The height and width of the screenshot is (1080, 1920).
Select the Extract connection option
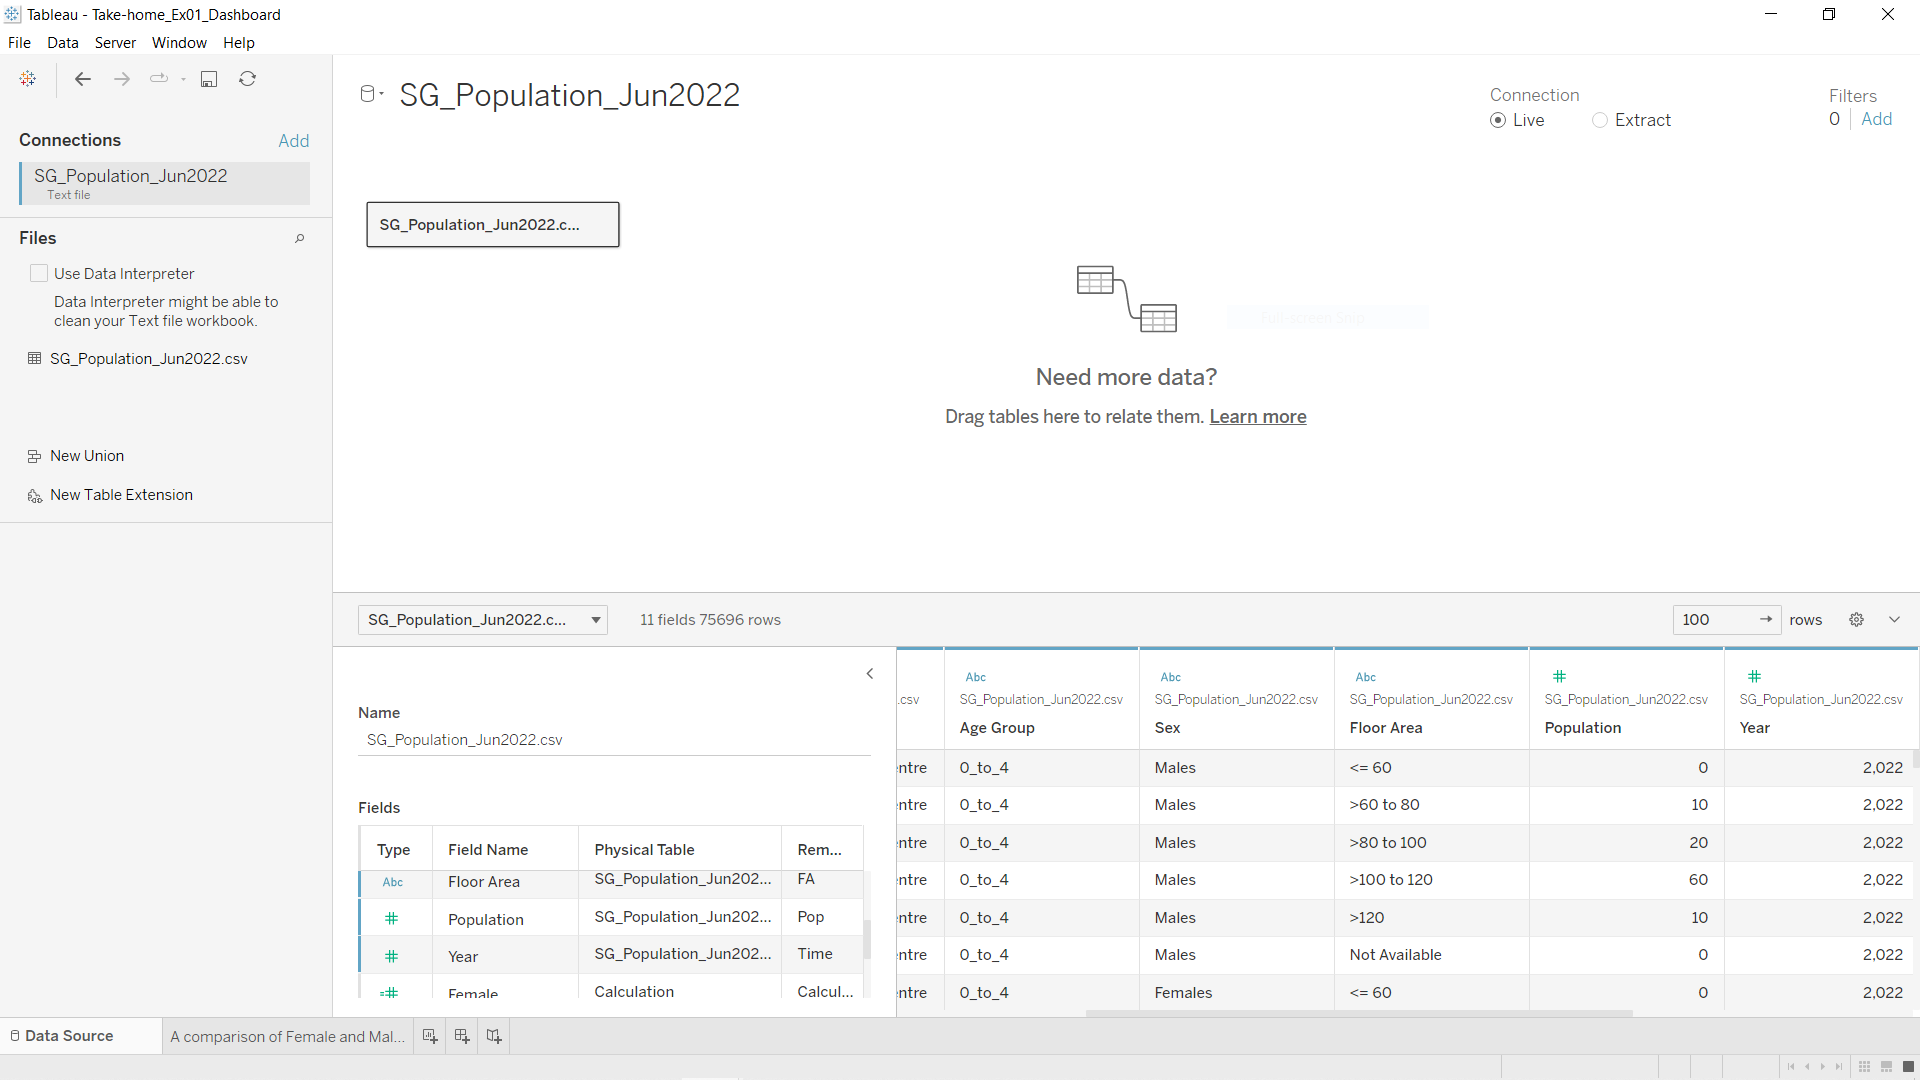point(1600,120)
